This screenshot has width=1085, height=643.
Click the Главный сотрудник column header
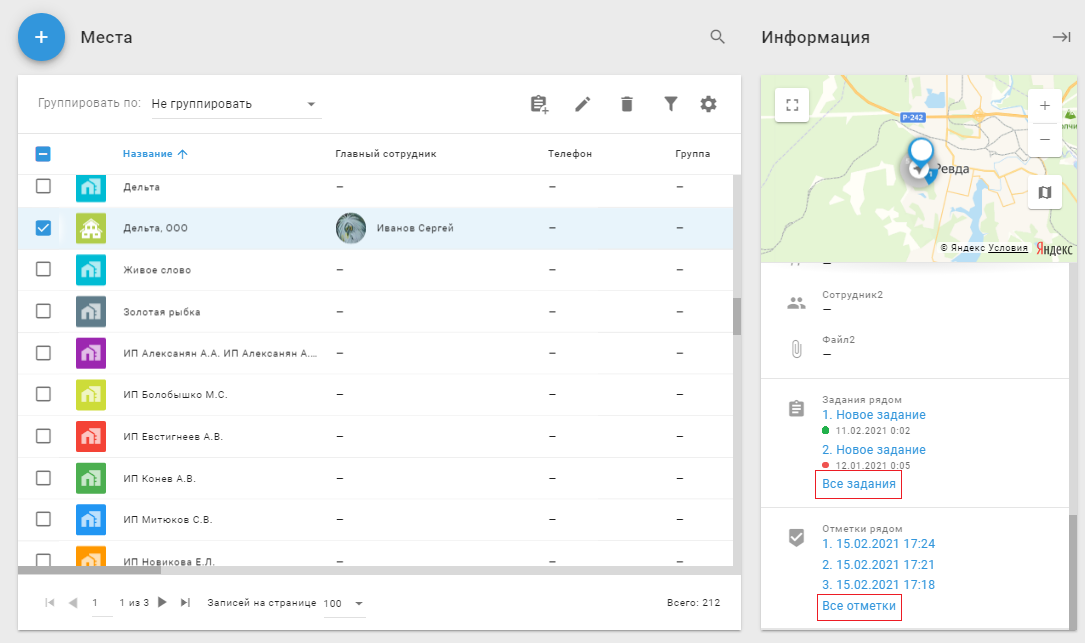click(x=385, y=154)
